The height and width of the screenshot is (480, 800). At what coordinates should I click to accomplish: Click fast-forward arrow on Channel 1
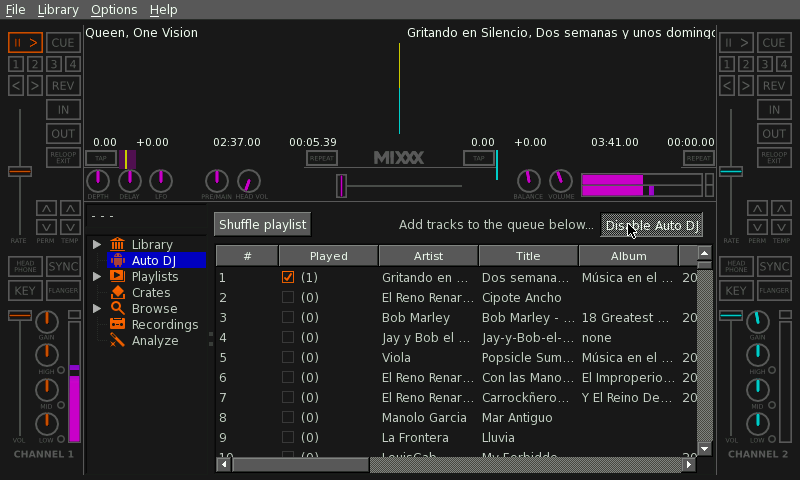[x=35, y=86]
